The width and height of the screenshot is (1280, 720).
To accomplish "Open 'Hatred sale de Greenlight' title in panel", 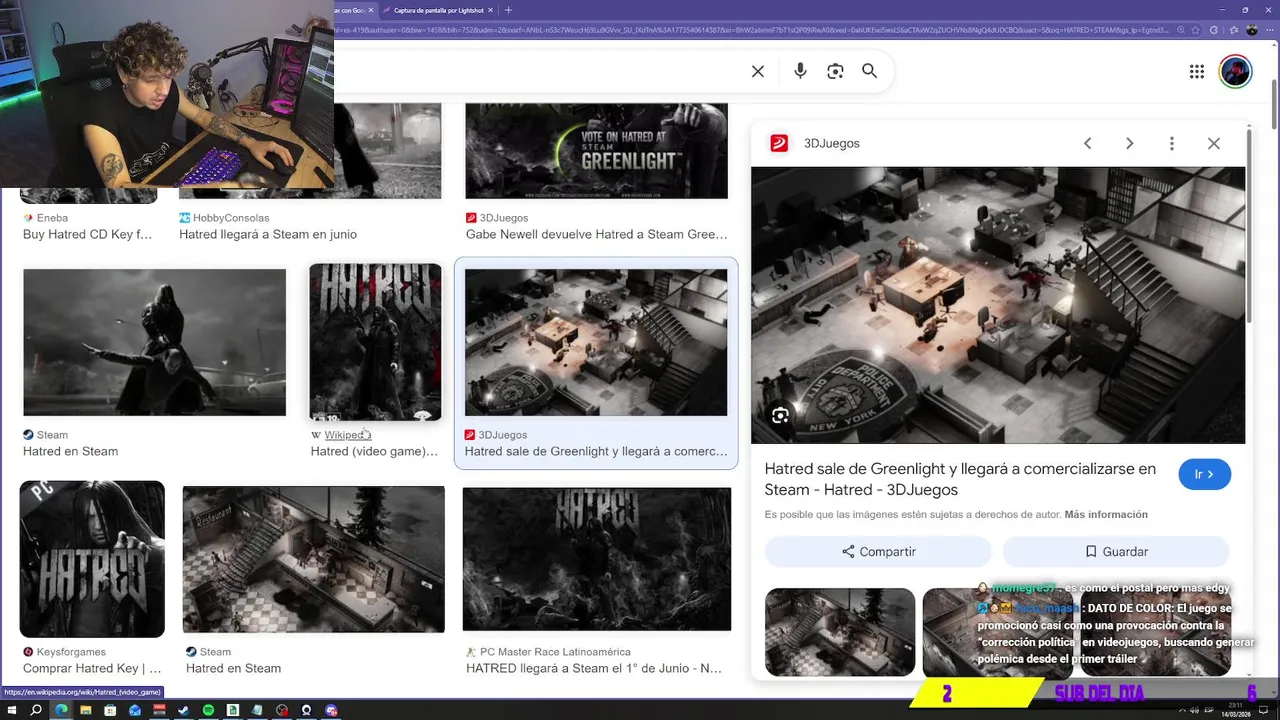I will pos(960,479).
